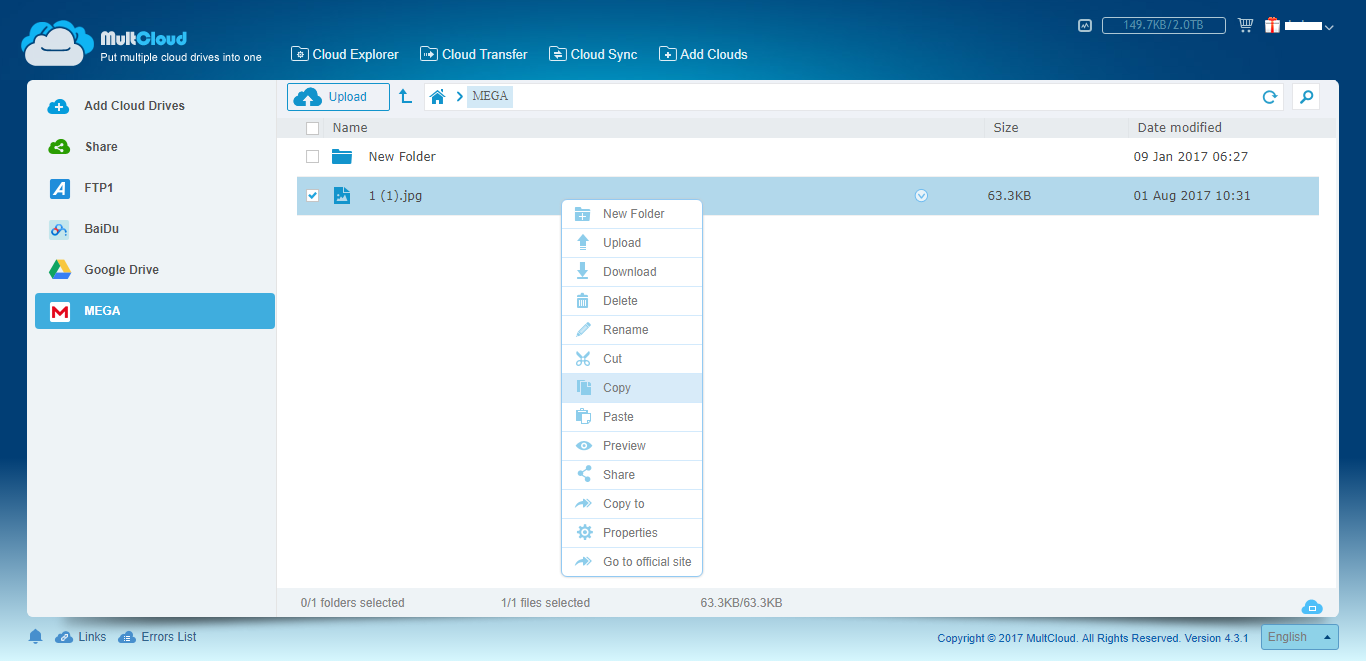Check the New Folder checkbox
This screenshot has width=1366, height=662.
pos(313,157)
